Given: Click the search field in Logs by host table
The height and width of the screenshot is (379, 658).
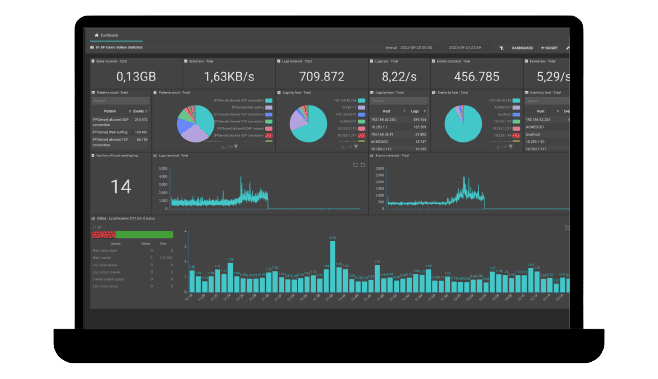Looking at the screenshot, I should tap(399, 101).
